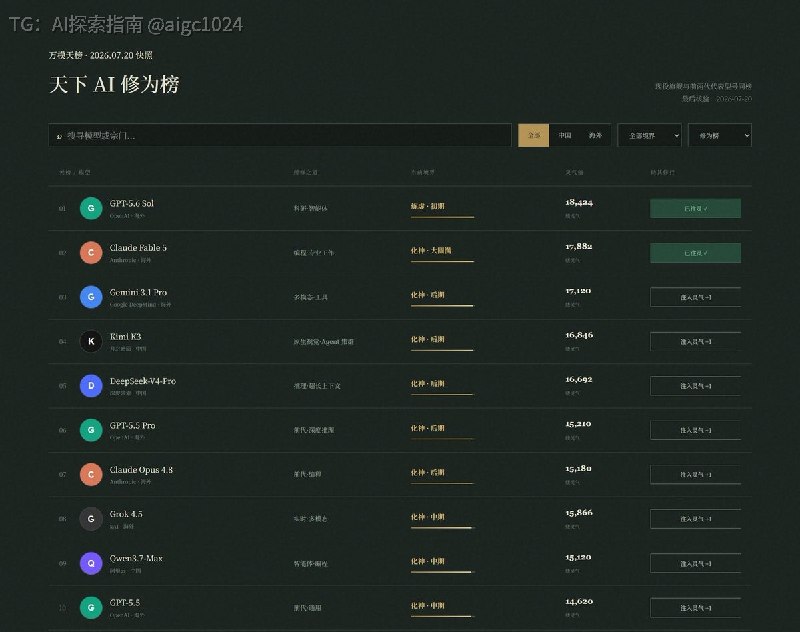This screenshot has width=800, height=632.
Task: Click 注入灵气+1 in the last GPT-5.5 row
Action: 695,608
